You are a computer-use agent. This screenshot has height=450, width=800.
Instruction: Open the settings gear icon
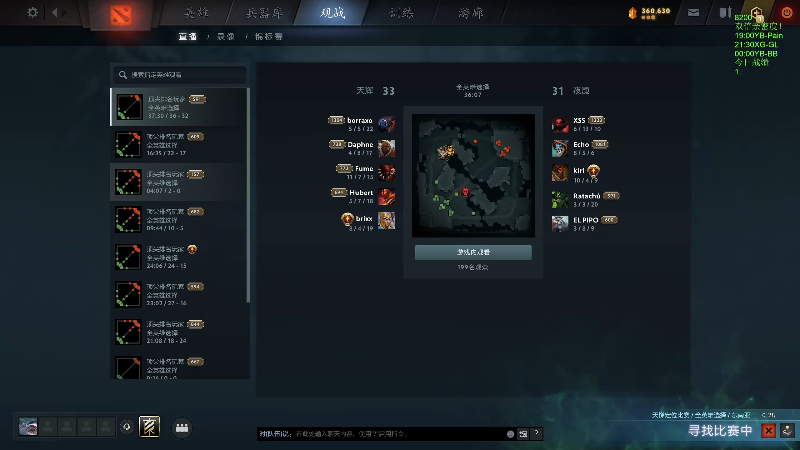coord(33,12)
